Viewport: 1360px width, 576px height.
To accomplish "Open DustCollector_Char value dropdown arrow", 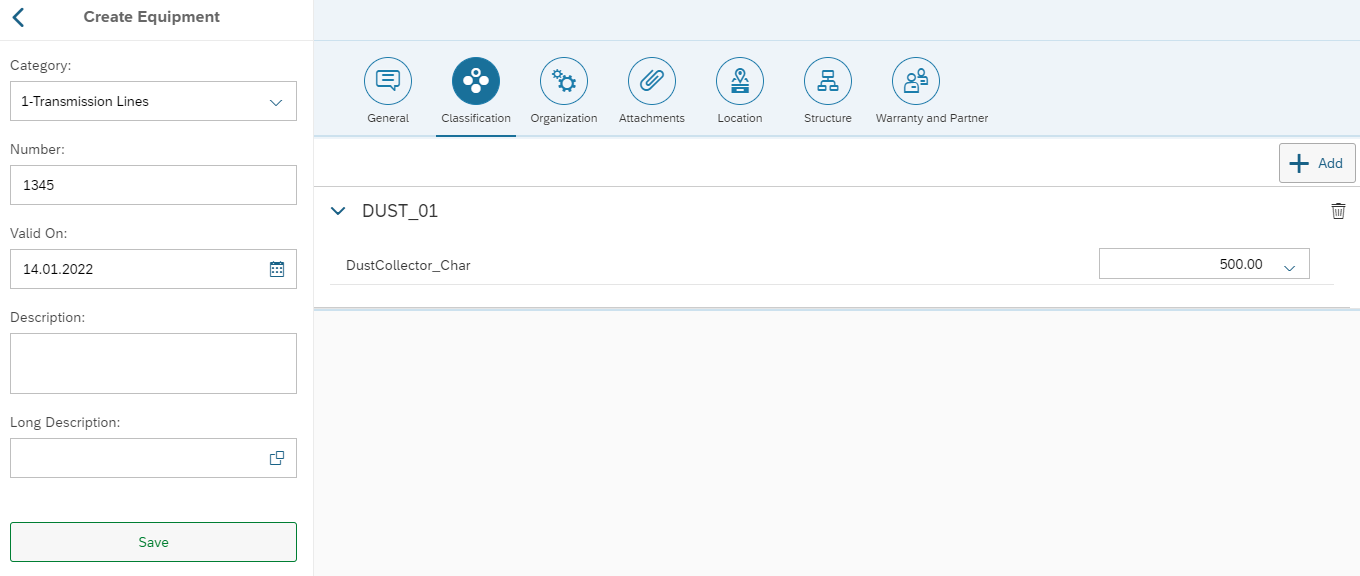I will pos(1289,266).
